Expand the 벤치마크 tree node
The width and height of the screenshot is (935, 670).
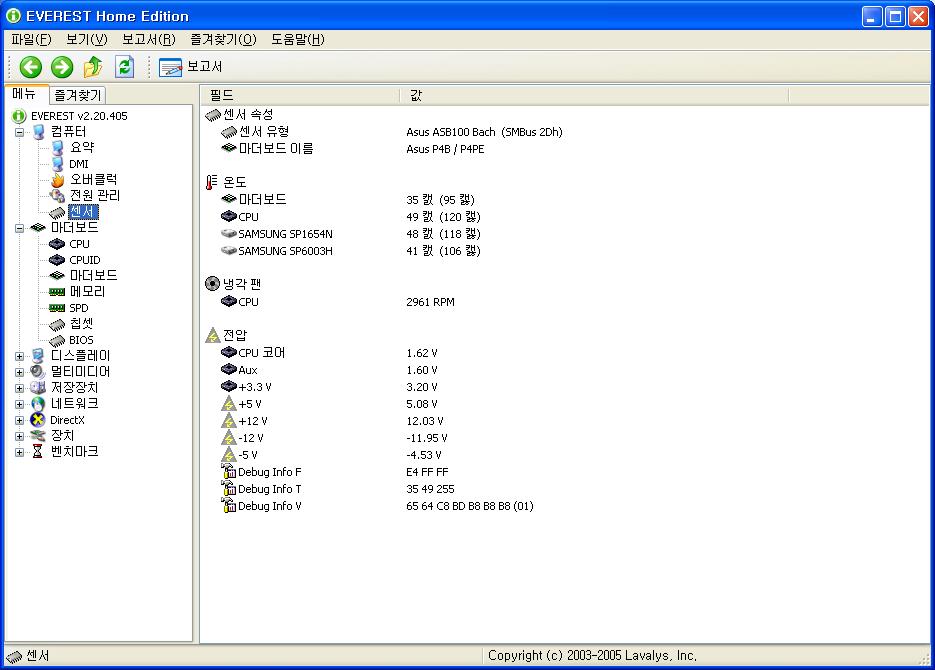(x=20, y=452)
